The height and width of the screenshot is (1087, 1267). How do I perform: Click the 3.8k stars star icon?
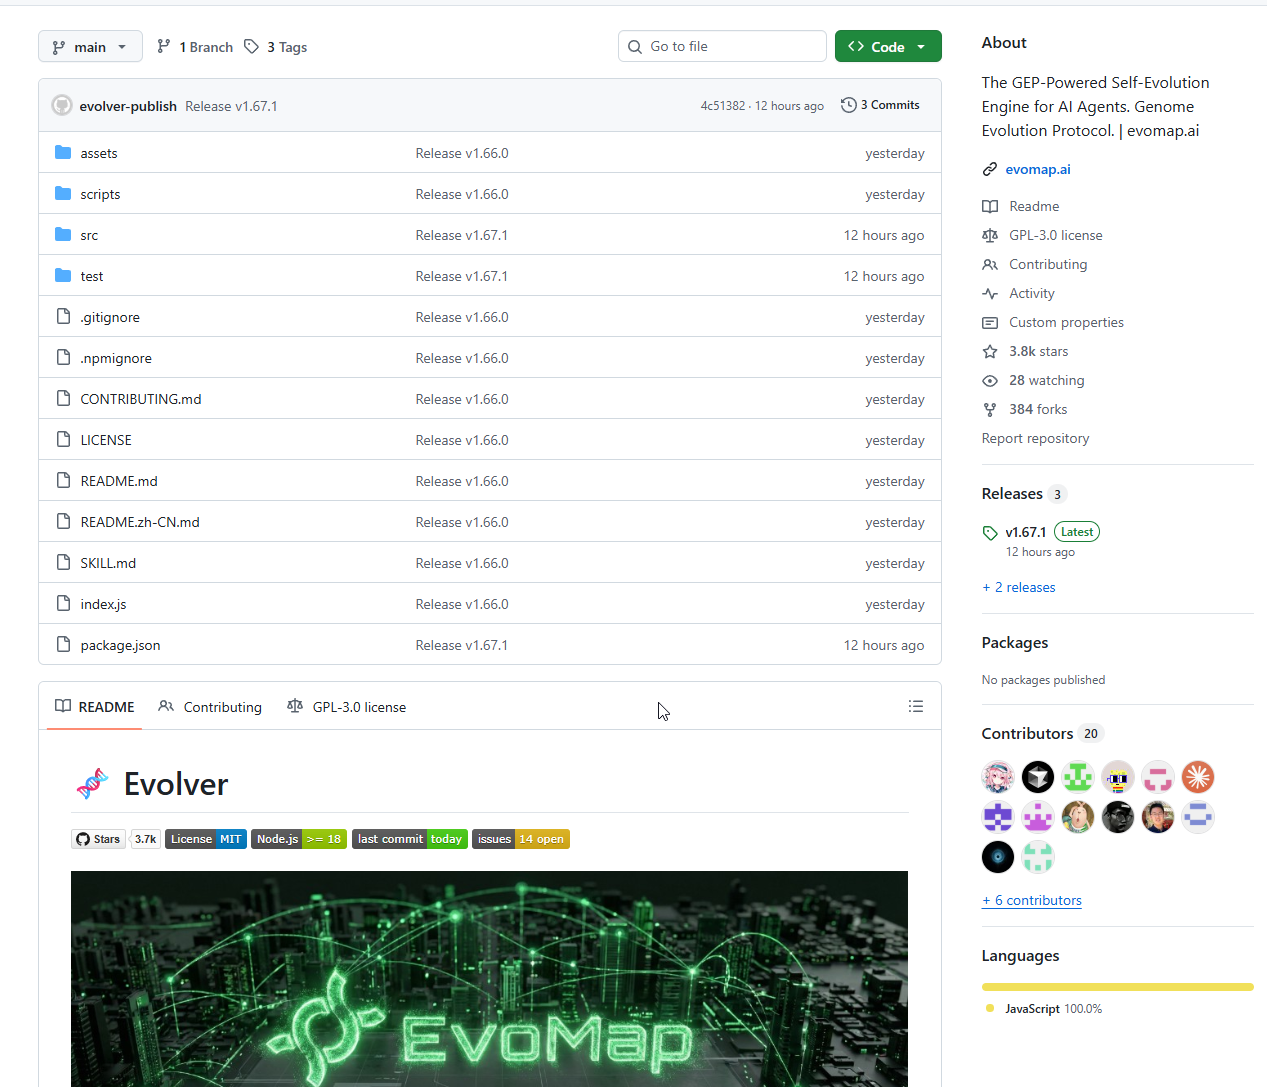990,351
